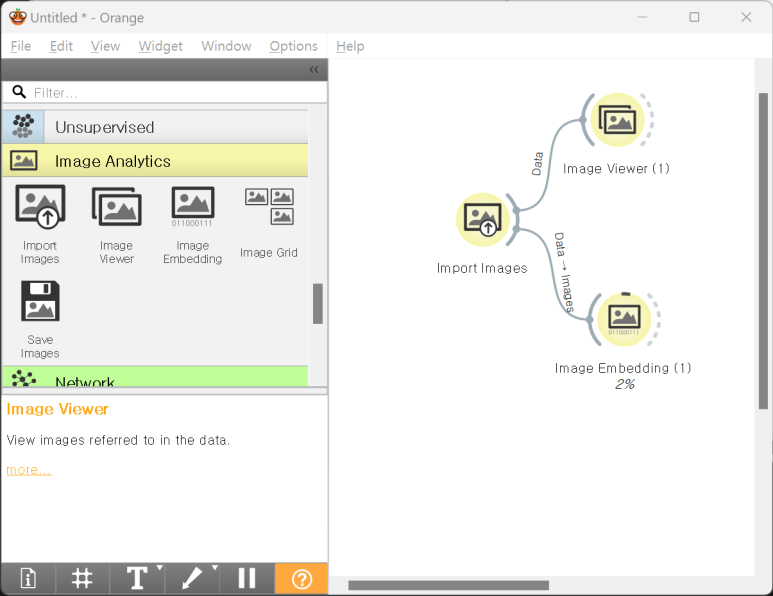
Task: Collapse the Image Analytics category
Action: pyautogui.click(x=155, y=161)
